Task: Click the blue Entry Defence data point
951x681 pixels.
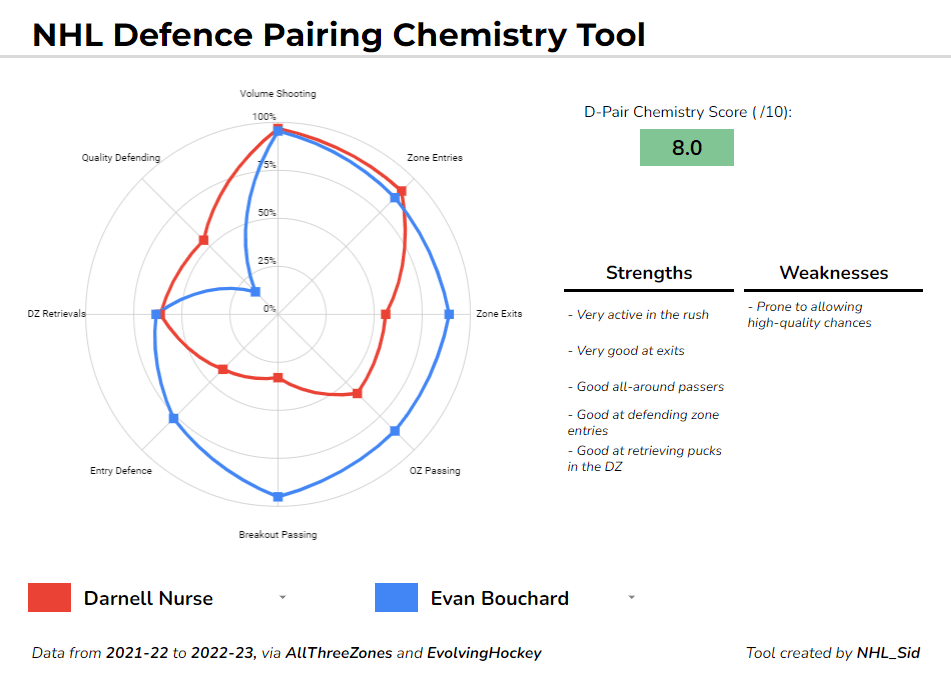Action: [x=174, y=418]
